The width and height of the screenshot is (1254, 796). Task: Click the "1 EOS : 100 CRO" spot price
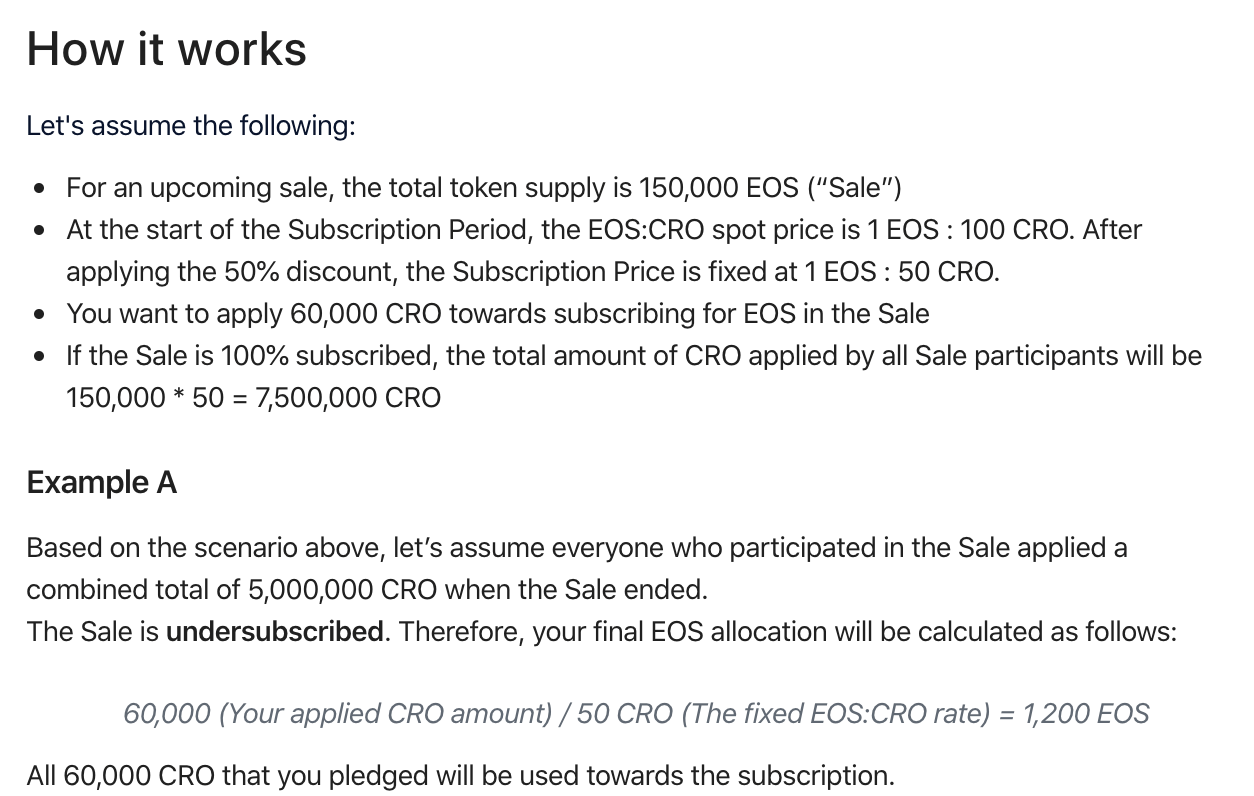point(969,230)
